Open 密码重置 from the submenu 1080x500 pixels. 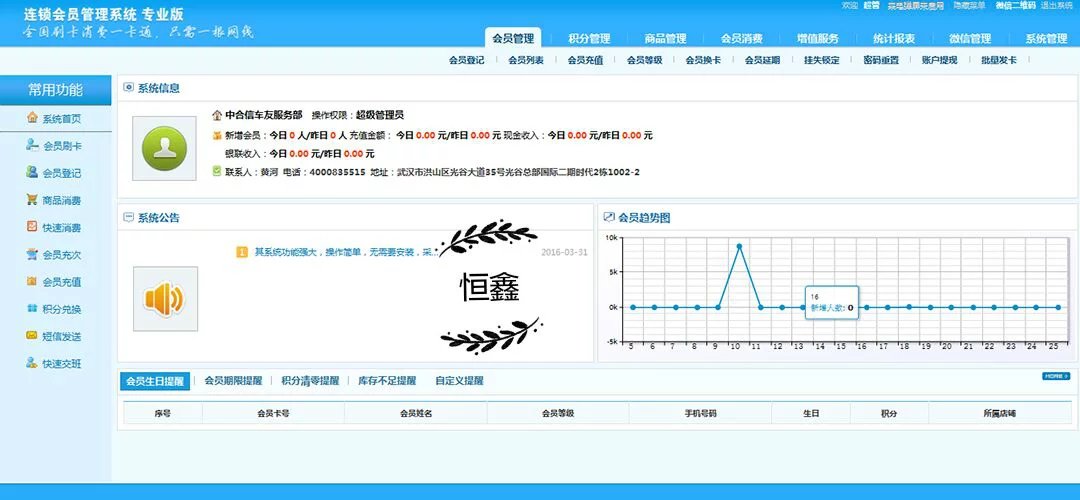tap(881, 60)
